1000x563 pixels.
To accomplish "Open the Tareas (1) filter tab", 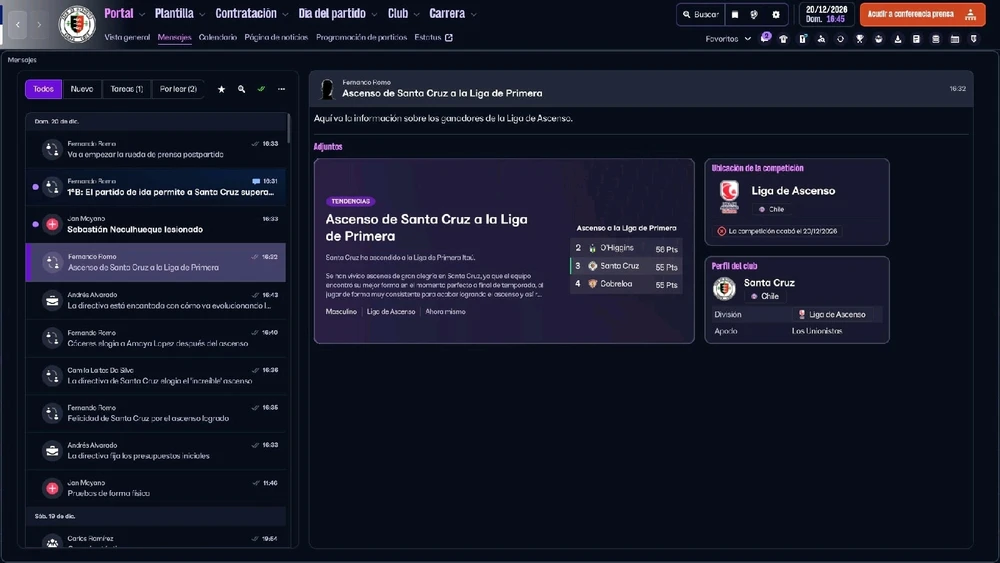I will click(x=126, y=89).
